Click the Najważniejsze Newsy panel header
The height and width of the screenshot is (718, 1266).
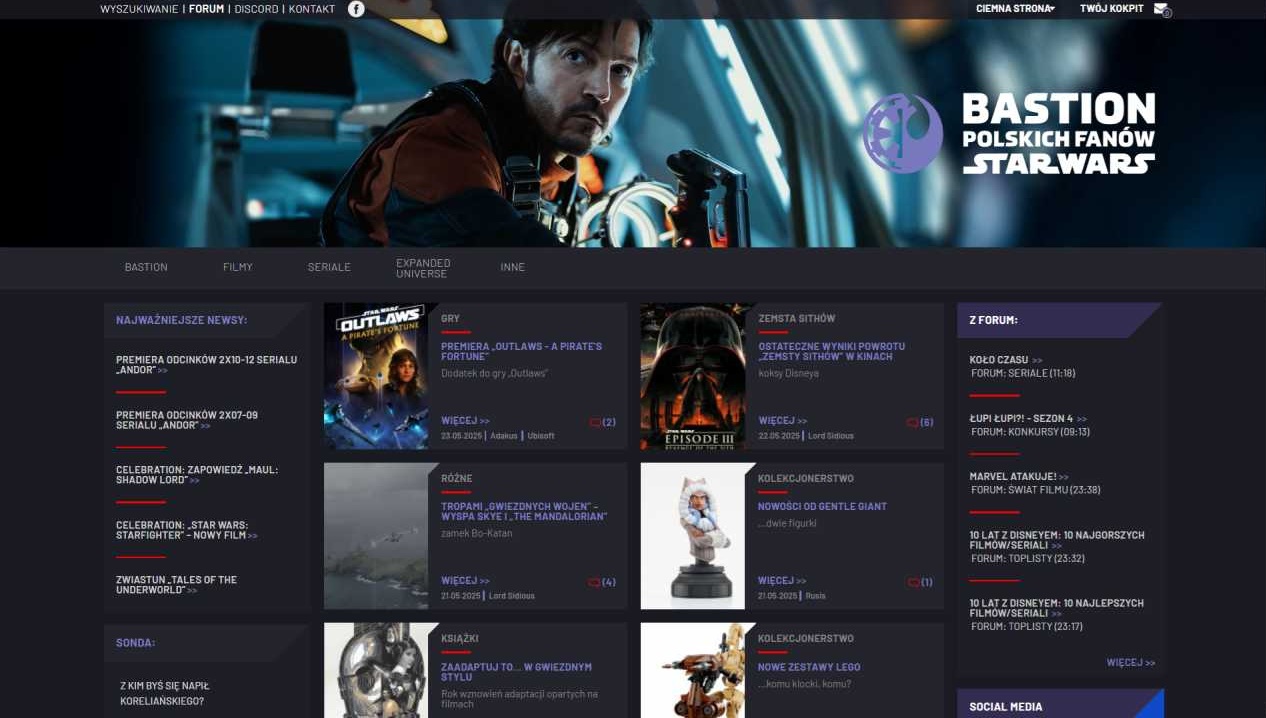point(207,320)
